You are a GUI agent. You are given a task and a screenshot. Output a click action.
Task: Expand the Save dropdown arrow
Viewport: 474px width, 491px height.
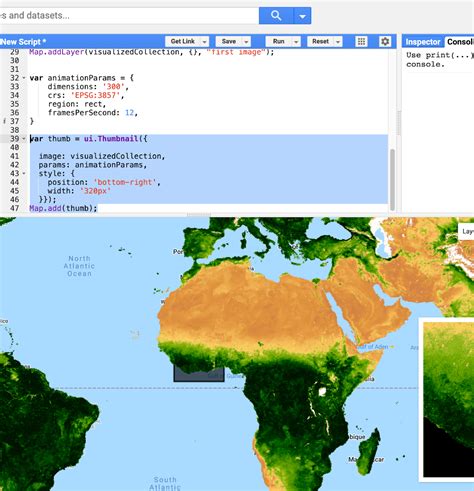pyautogui.click(x=246, y=42)
